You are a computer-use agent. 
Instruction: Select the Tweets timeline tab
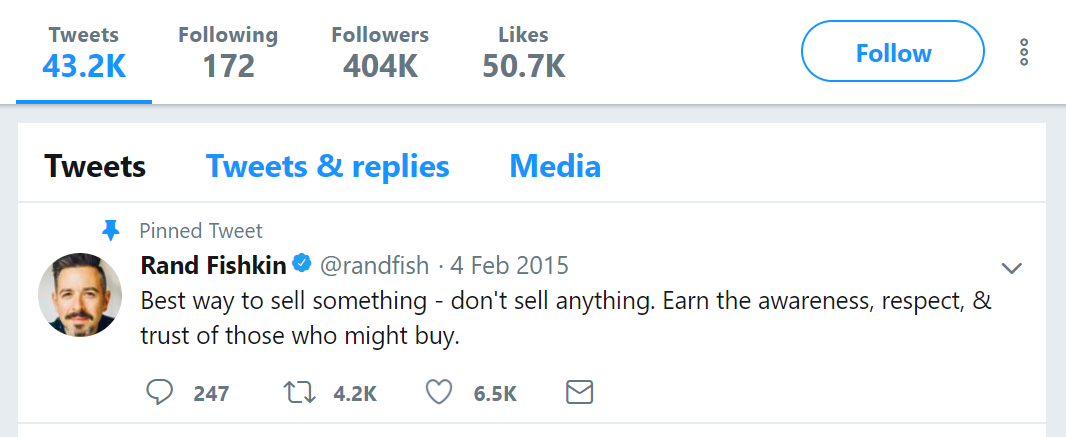pos(95,166)
